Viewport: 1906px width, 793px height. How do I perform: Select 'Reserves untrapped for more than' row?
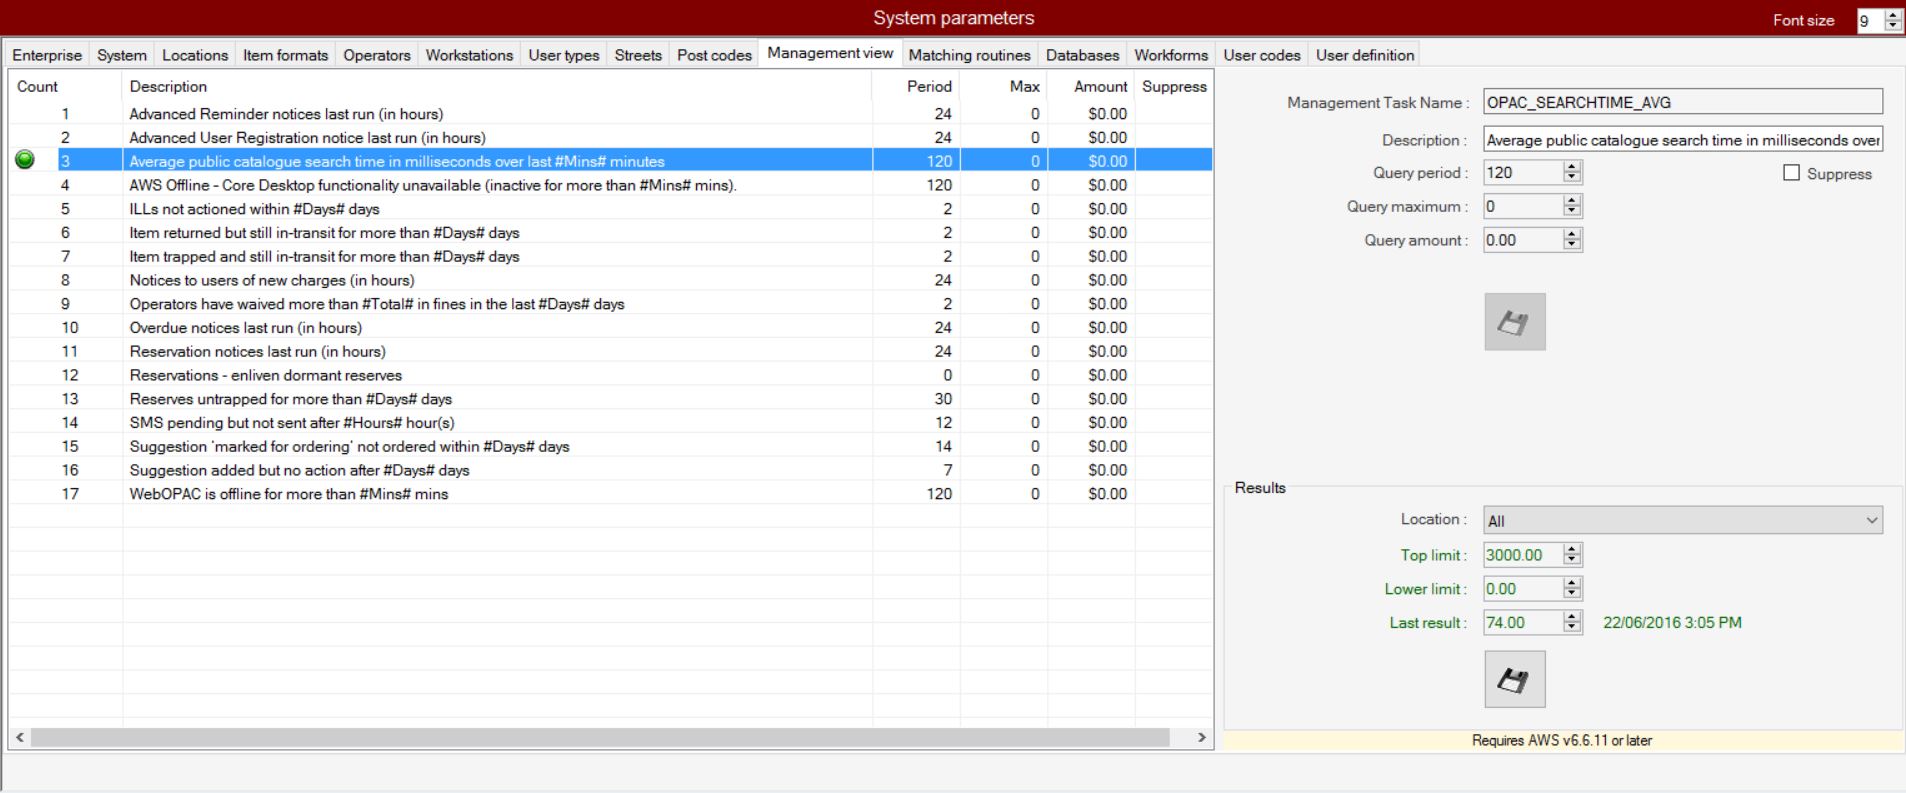click(x=611, y=399)
